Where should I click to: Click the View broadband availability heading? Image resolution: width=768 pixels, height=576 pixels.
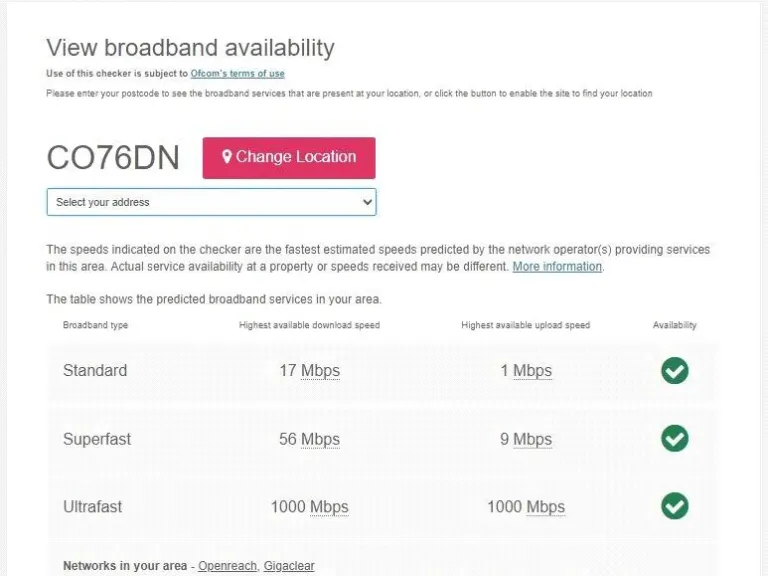(x=190, y=47)
